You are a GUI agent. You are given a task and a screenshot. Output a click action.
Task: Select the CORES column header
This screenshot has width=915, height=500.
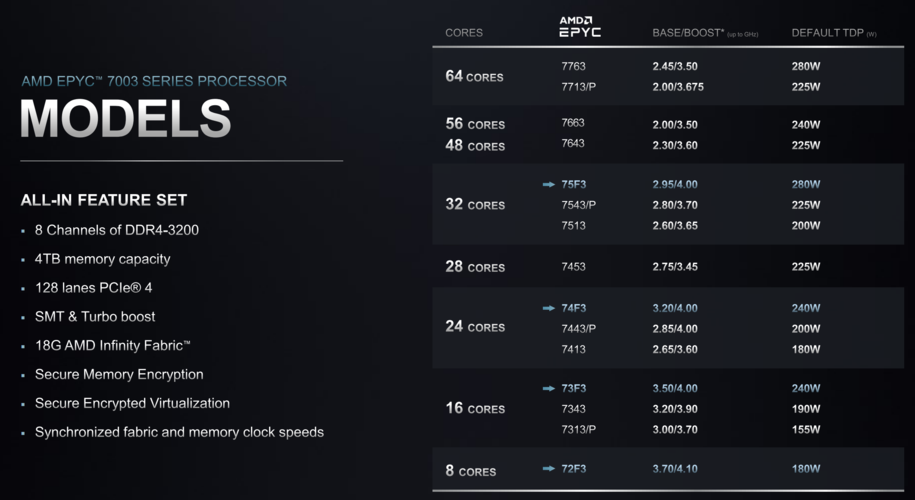464,33
